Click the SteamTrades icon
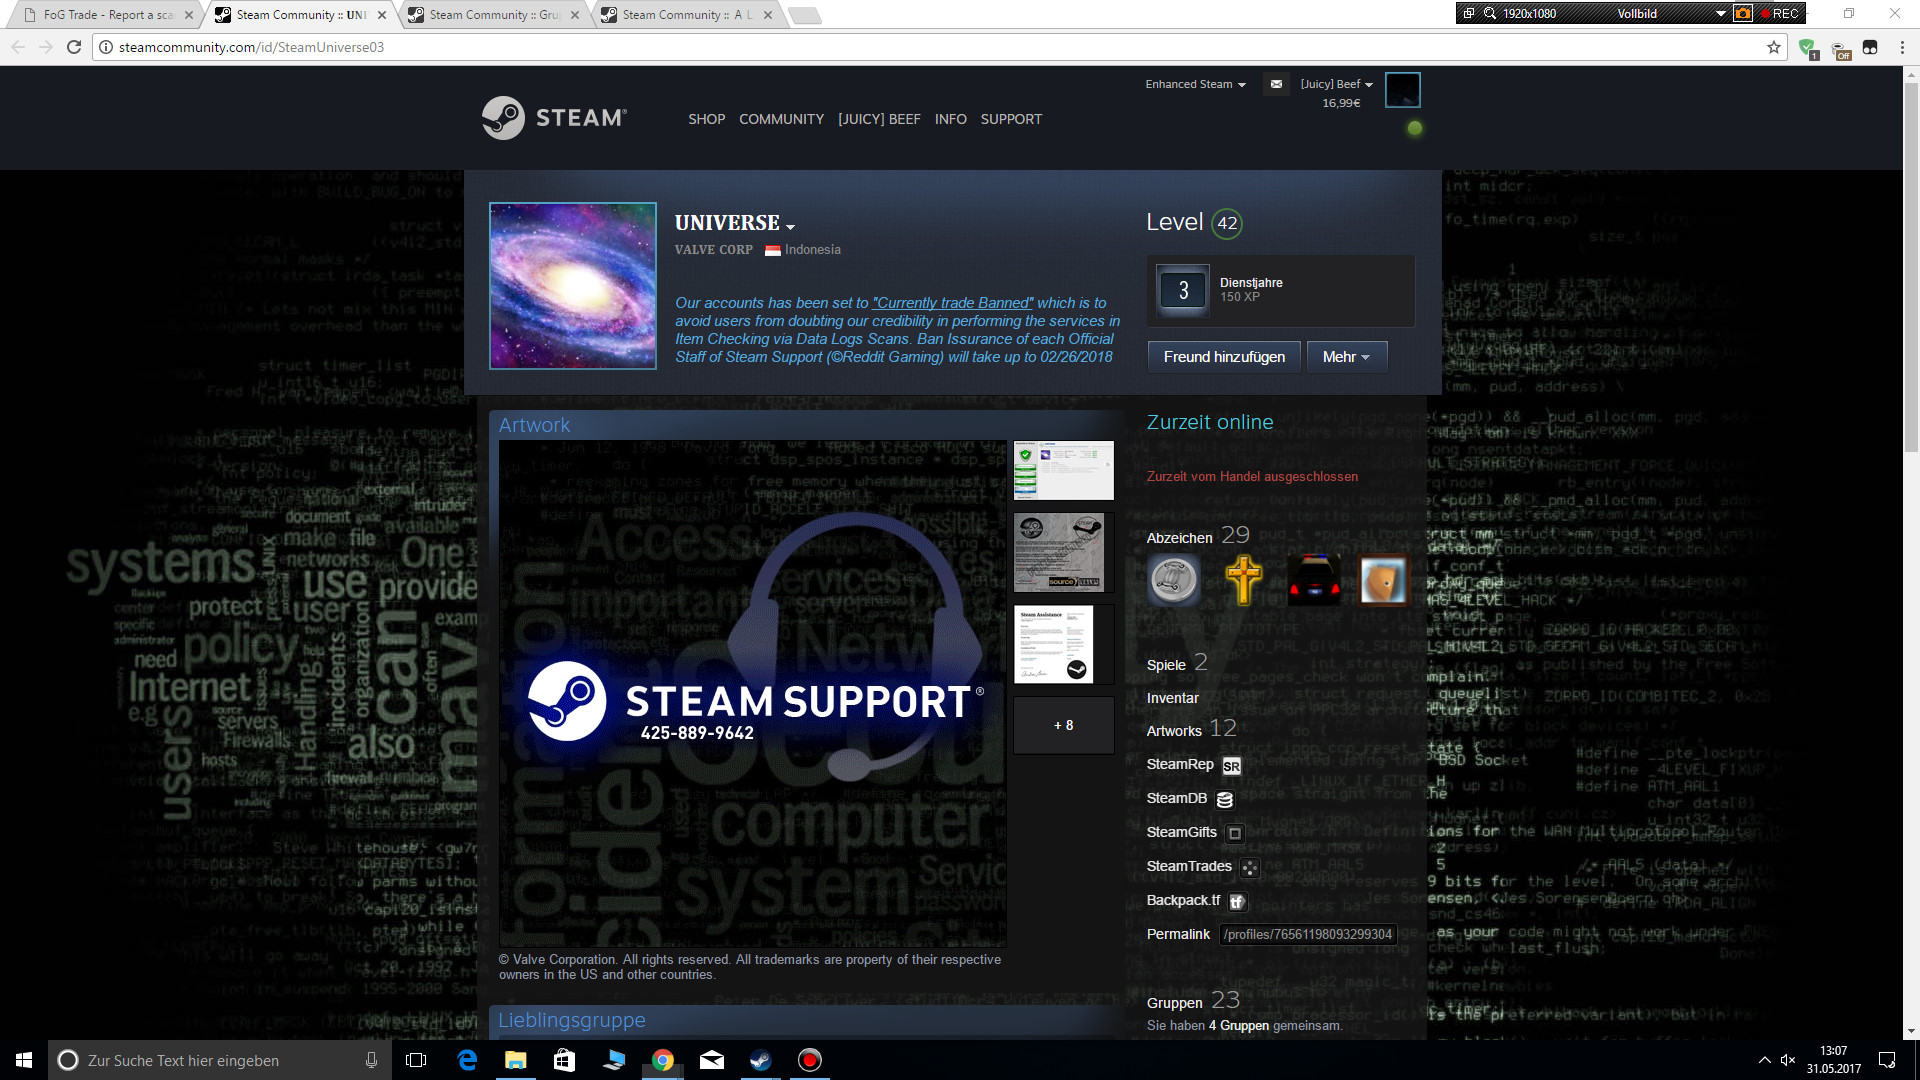Screen dimensions: 1920x1080 [1250, 868]
